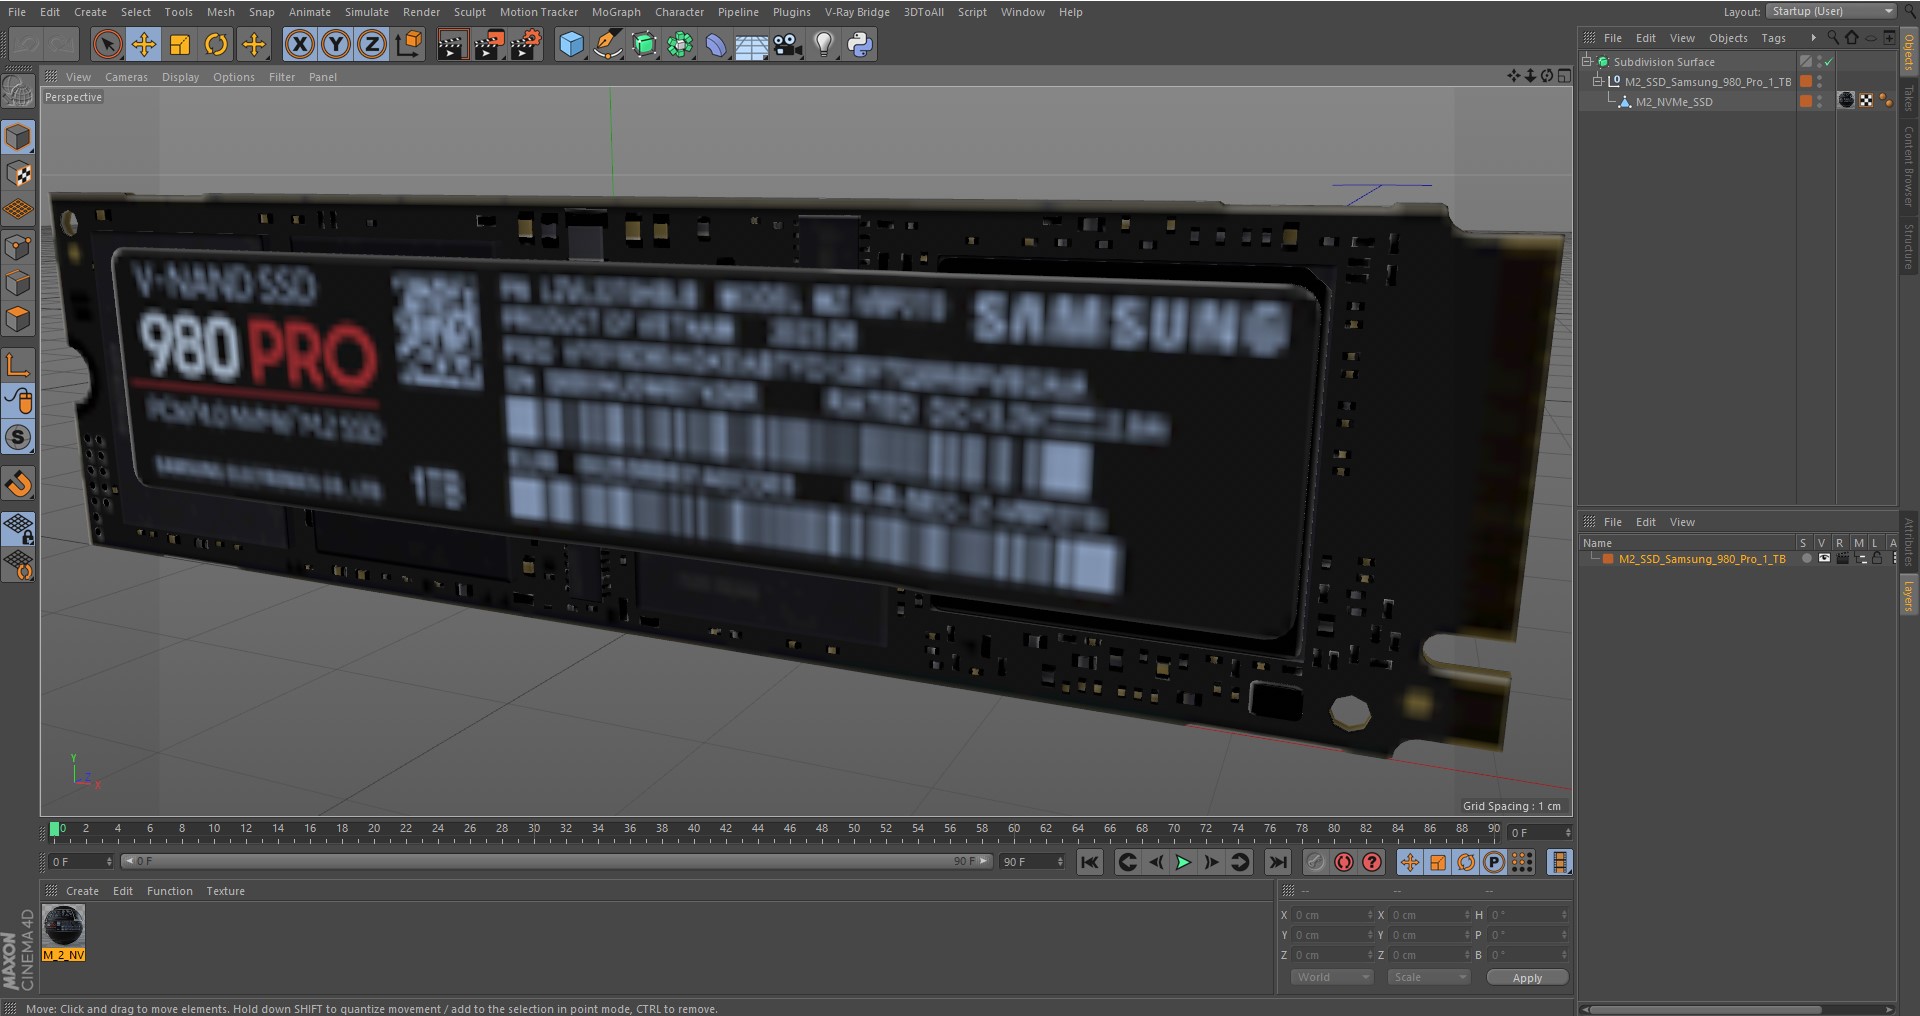Click the M2_NVMe_SSD texture tag
Viewport: 1920px width, 1016px height.
[1846, 100]
